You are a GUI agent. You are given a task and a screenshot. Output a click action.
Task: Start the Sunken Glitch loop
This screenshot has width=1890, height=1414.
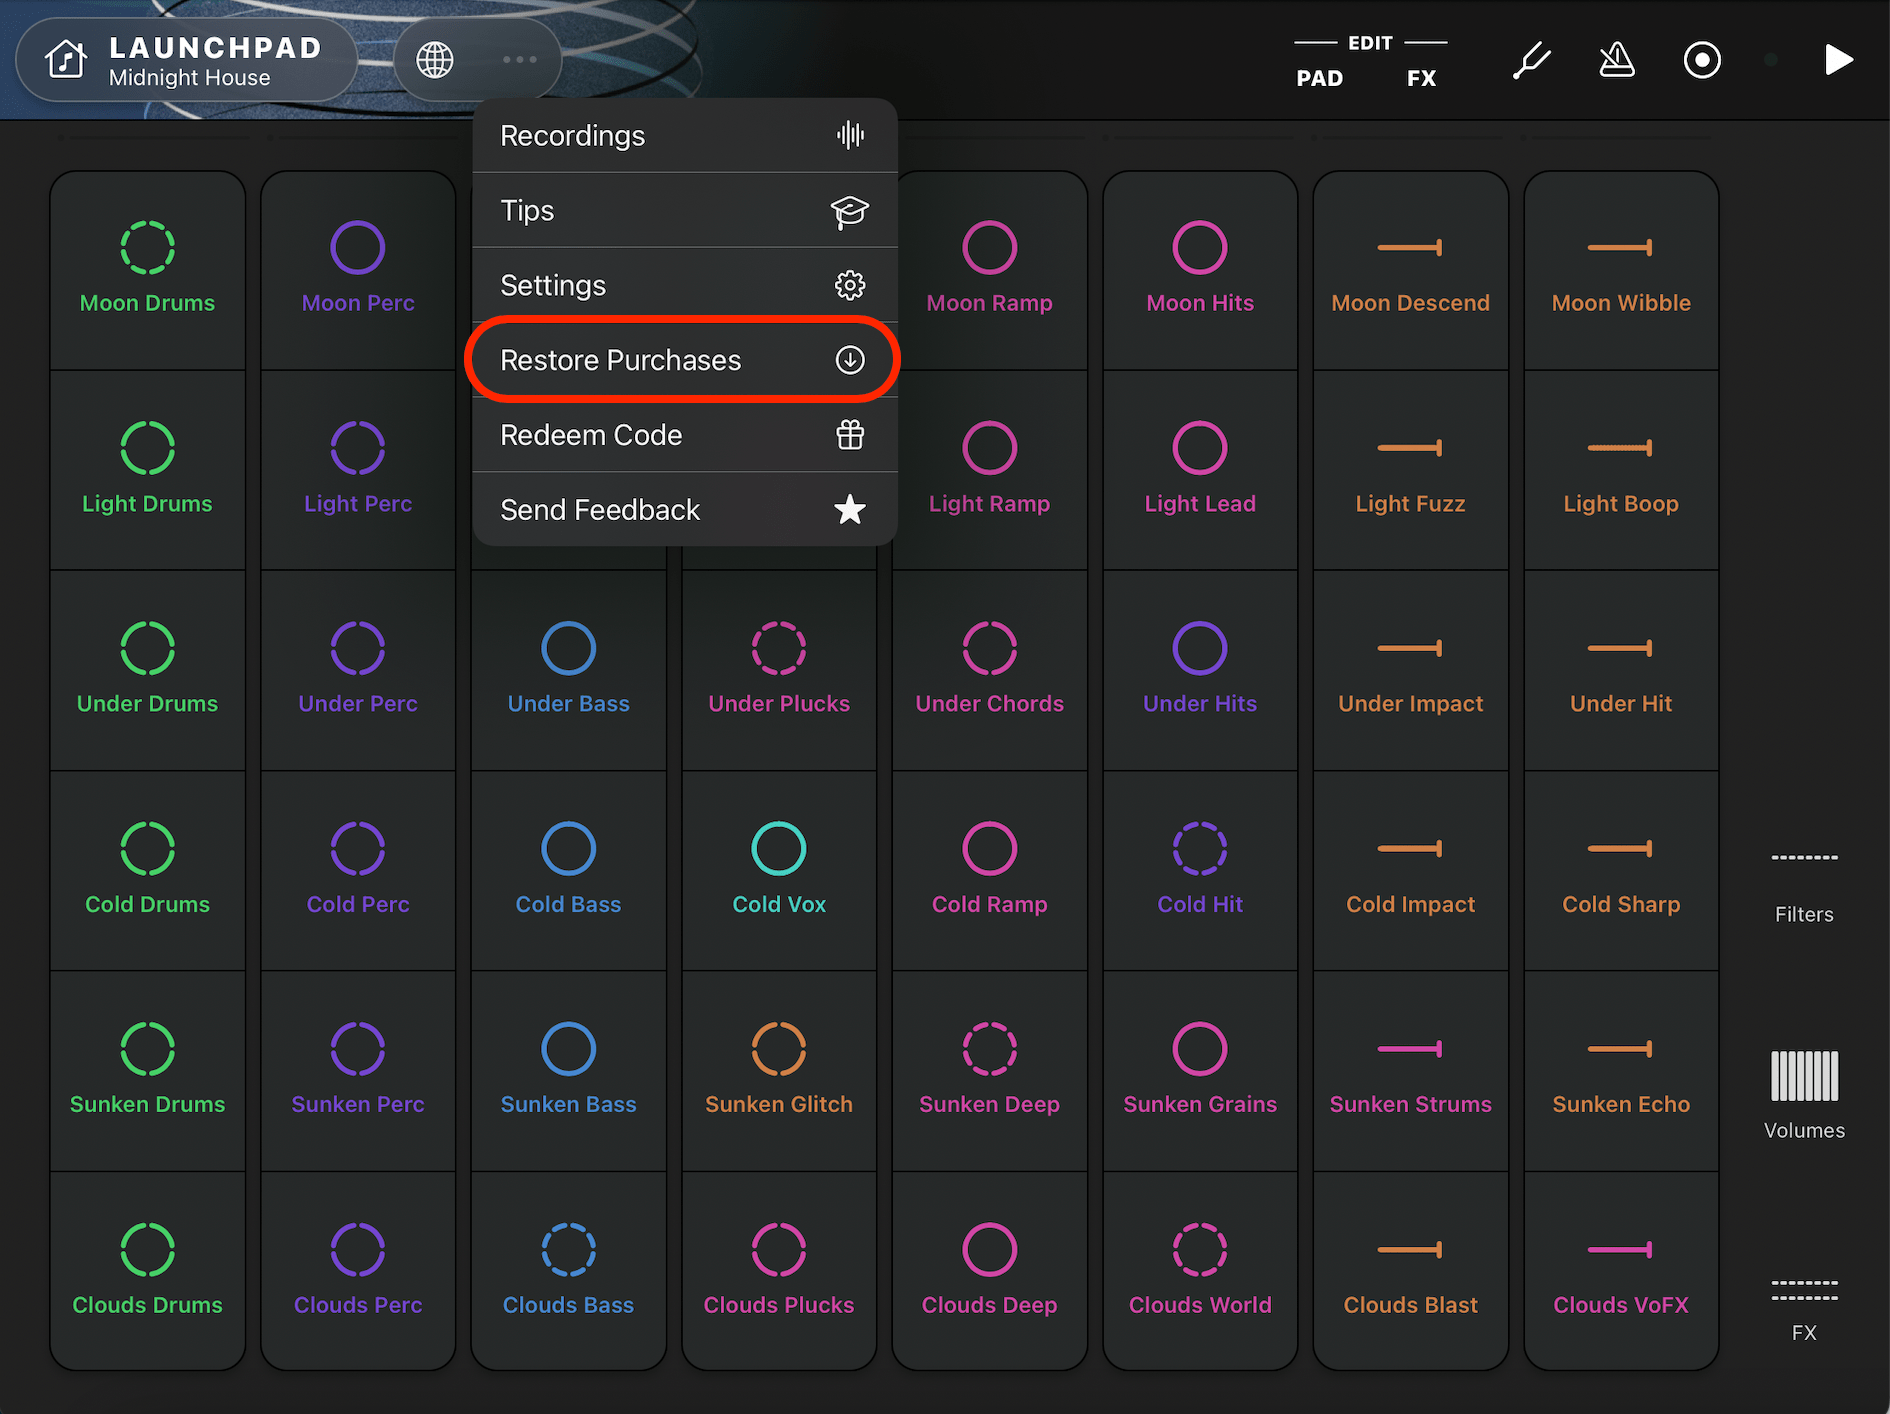(x=779, y=1071)
